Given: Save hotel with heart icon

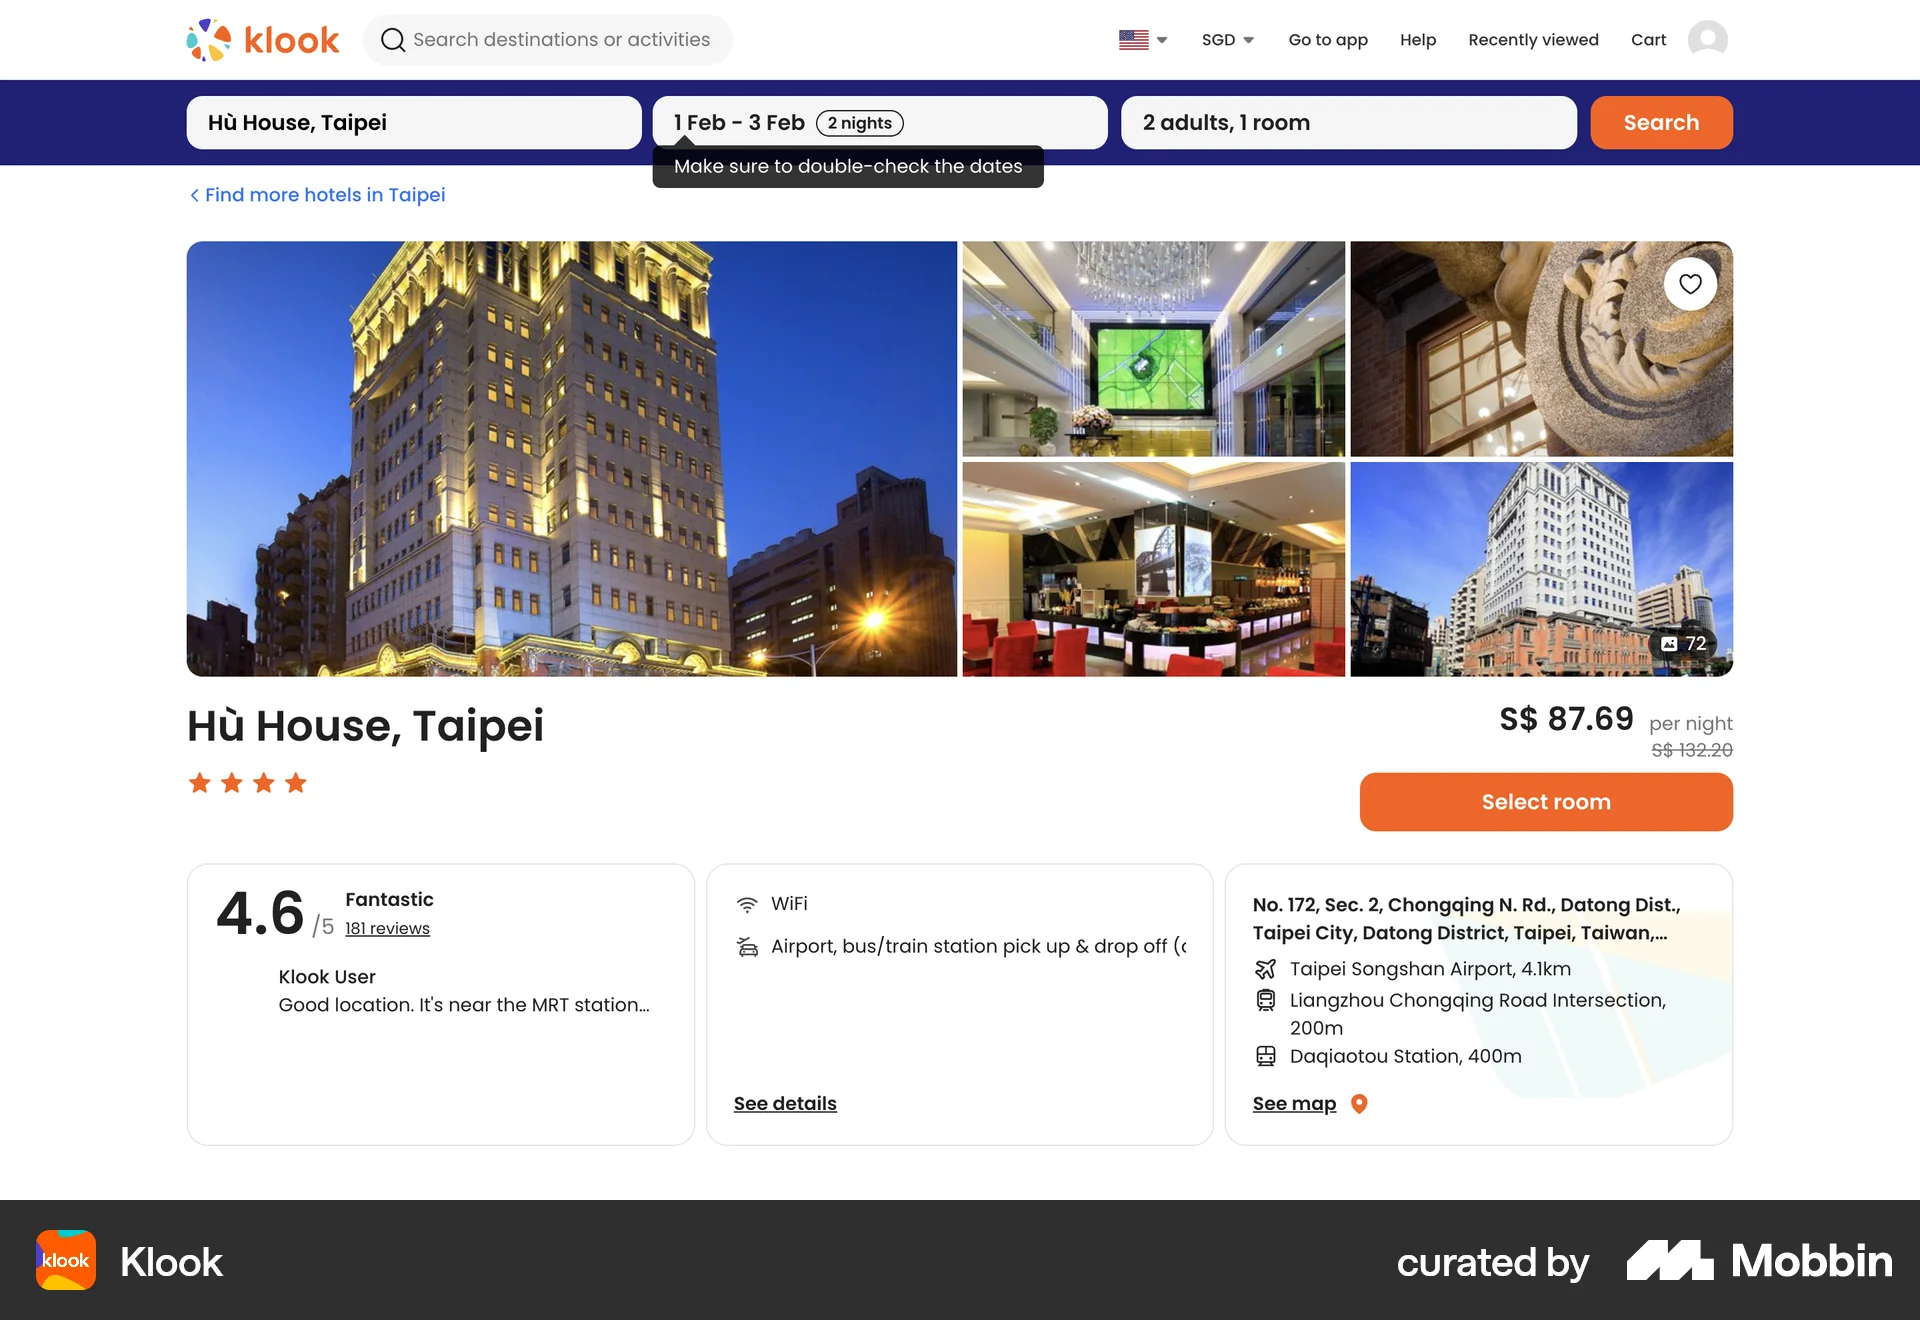Looking at the screenshot, I should click(x=1690, y=284).
